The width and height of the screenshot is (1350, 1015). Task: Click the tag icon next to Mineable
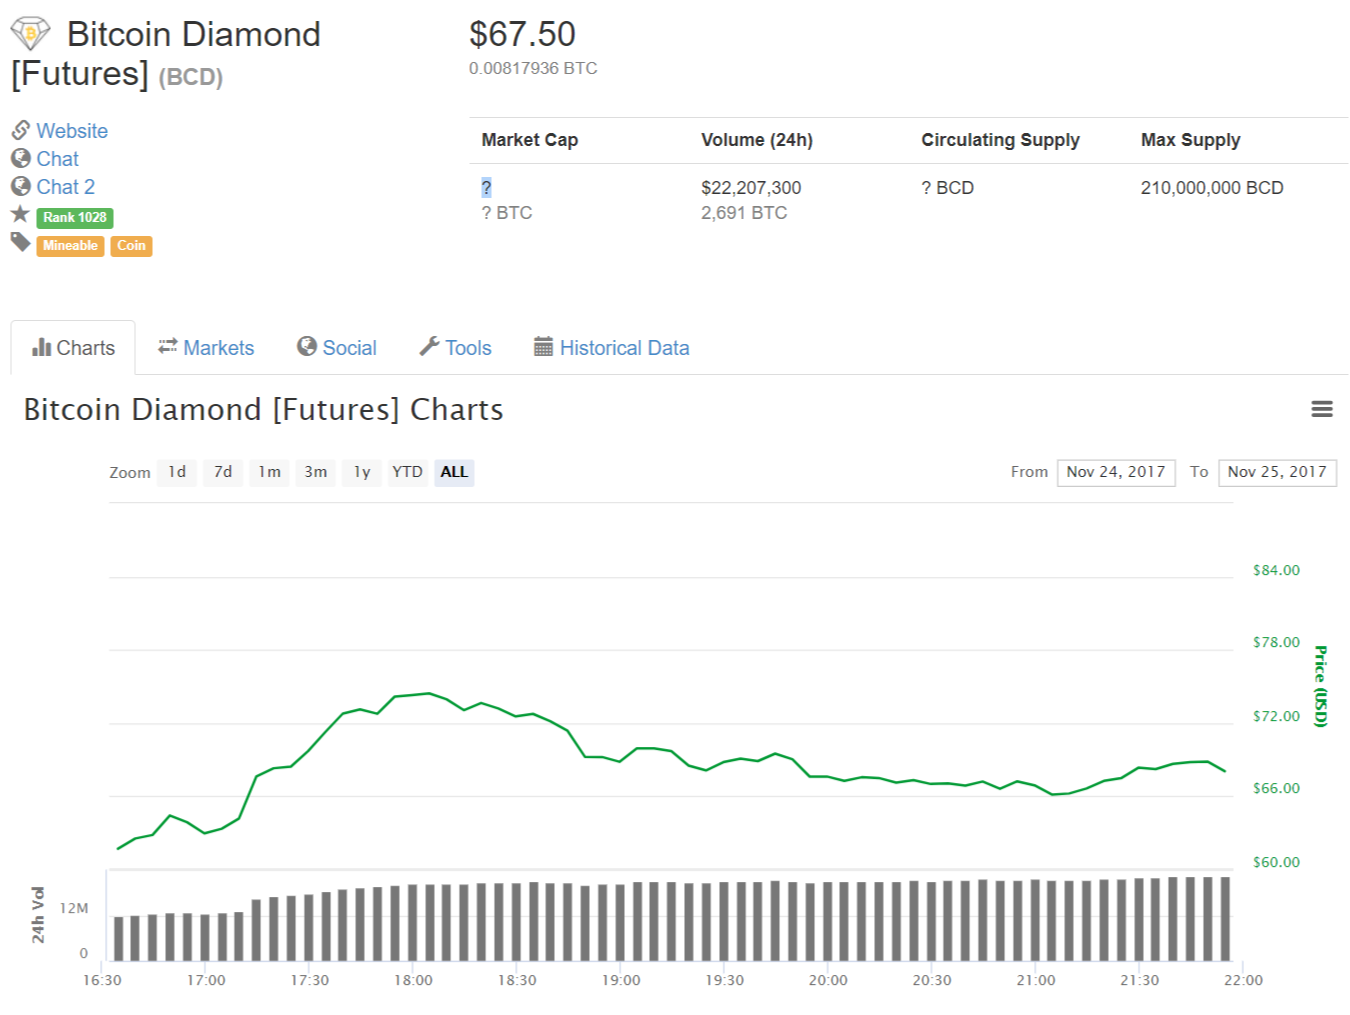point(20,242)
